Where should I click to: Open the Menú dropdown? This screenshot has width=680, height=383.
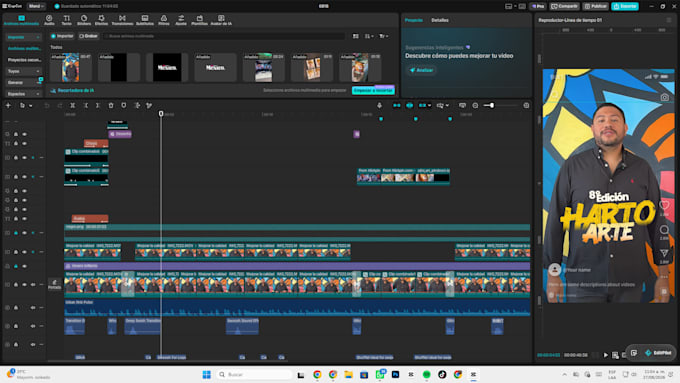tap(36, 6)
